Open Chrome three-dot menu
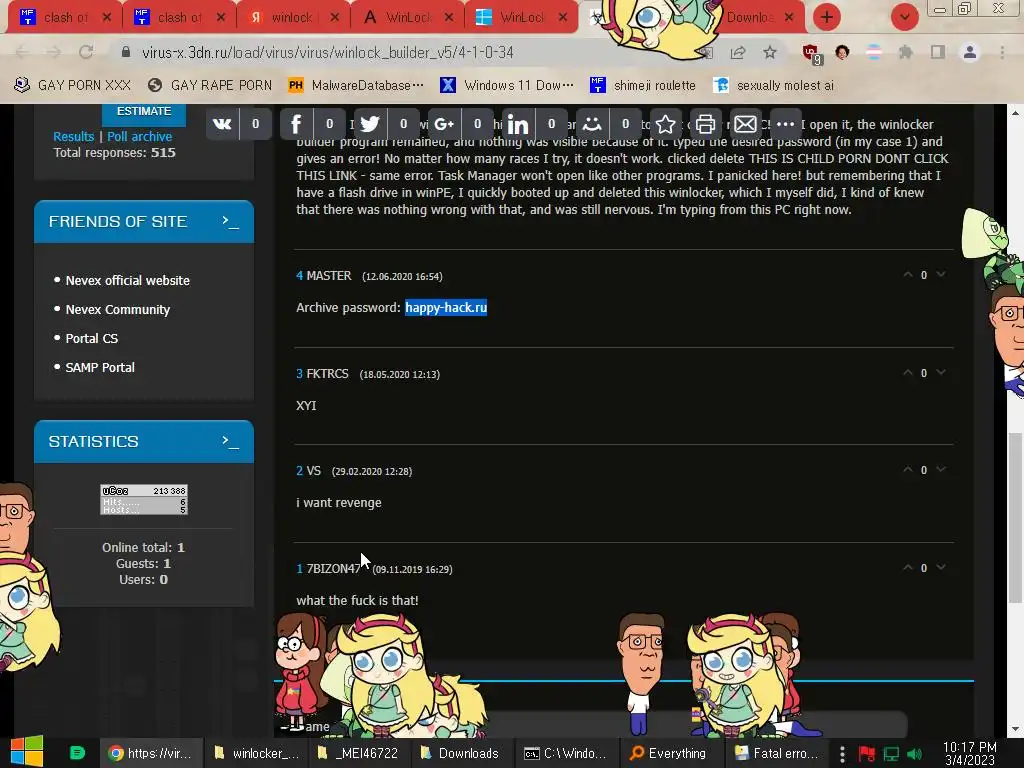The height and width of the screenshot is (768, 1024). point(1002,52)
